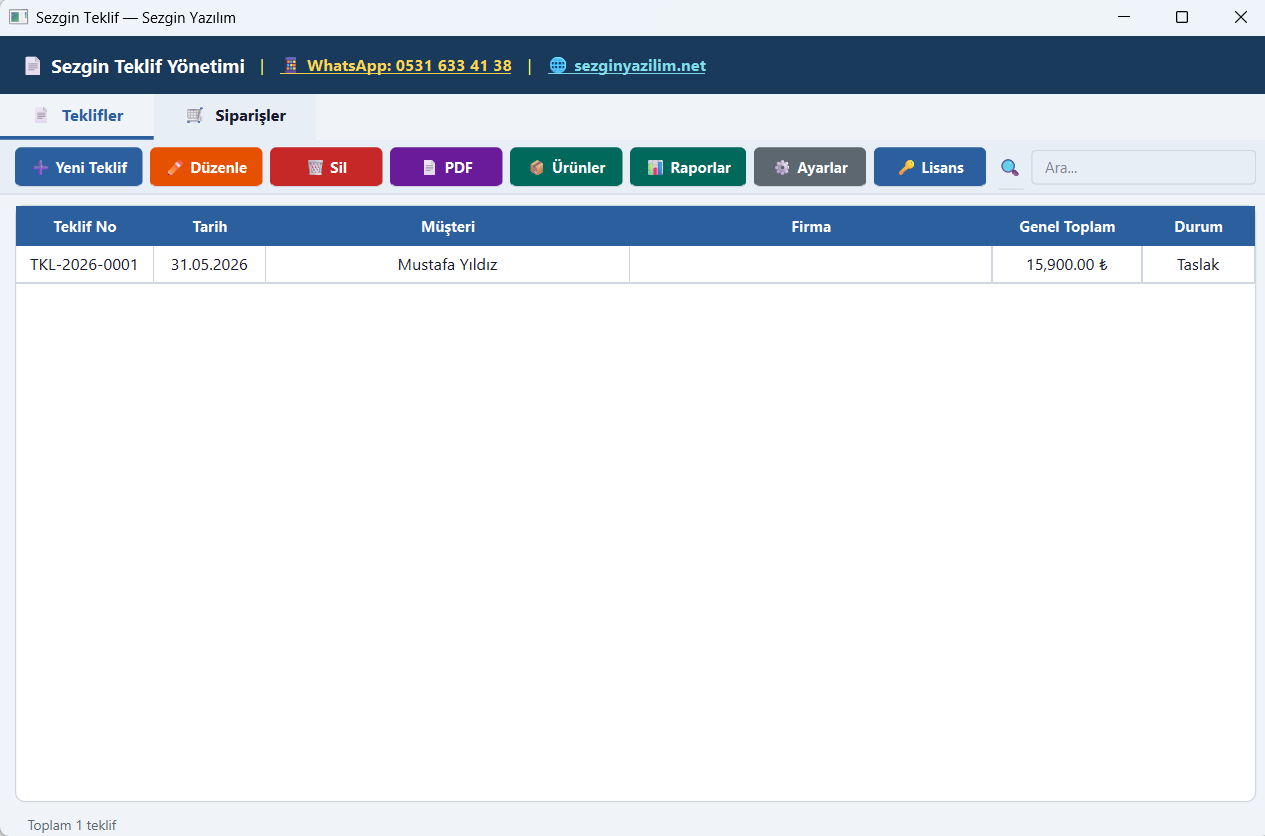Click the Mustafa Yıldız customer cell
Screen dimensions: 1265x836
coord(448,265)
